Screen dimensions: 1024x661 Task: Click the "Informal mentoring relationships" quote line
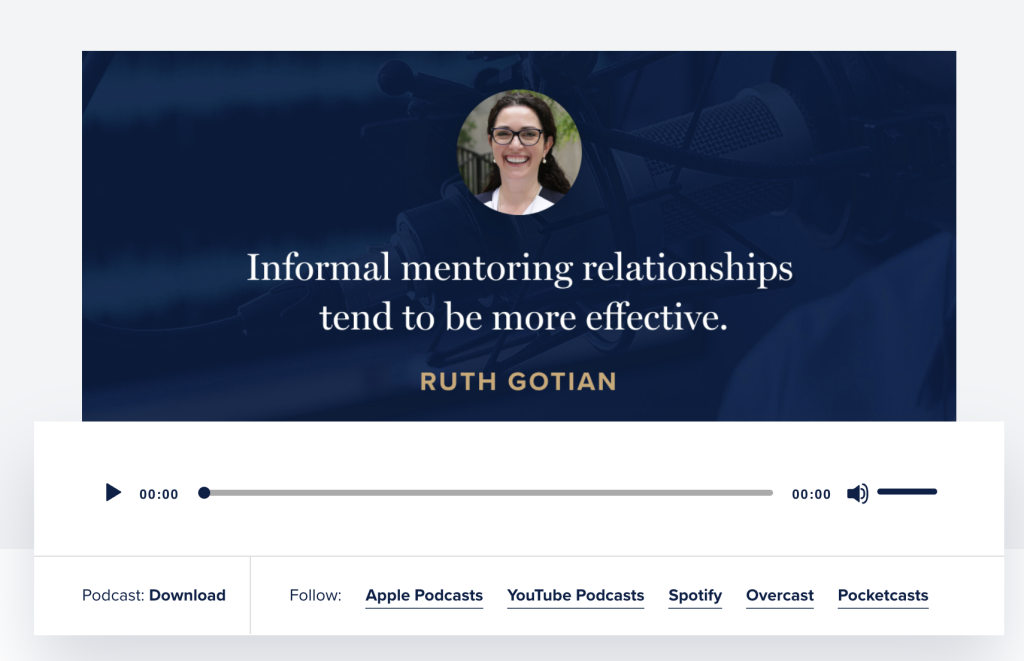519,268
